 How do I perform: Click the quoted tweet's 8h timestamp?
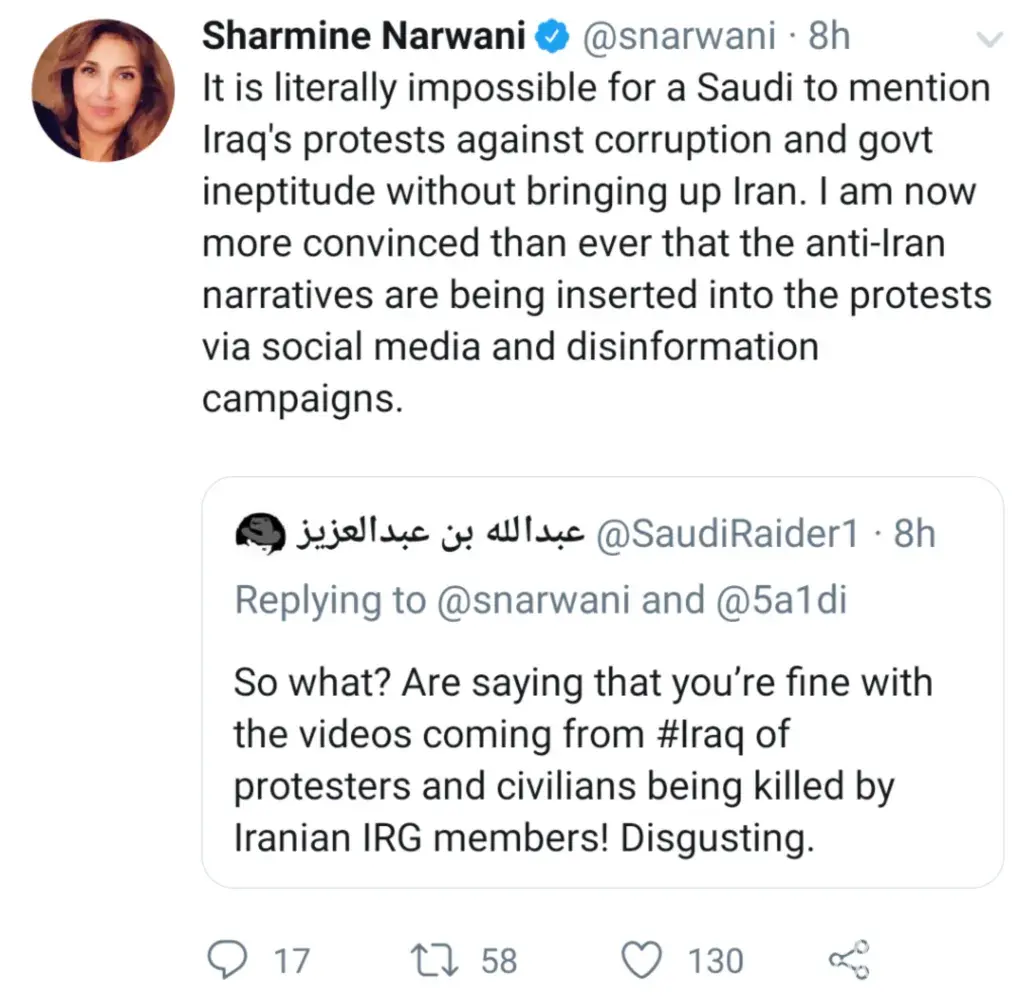point(915,535)
